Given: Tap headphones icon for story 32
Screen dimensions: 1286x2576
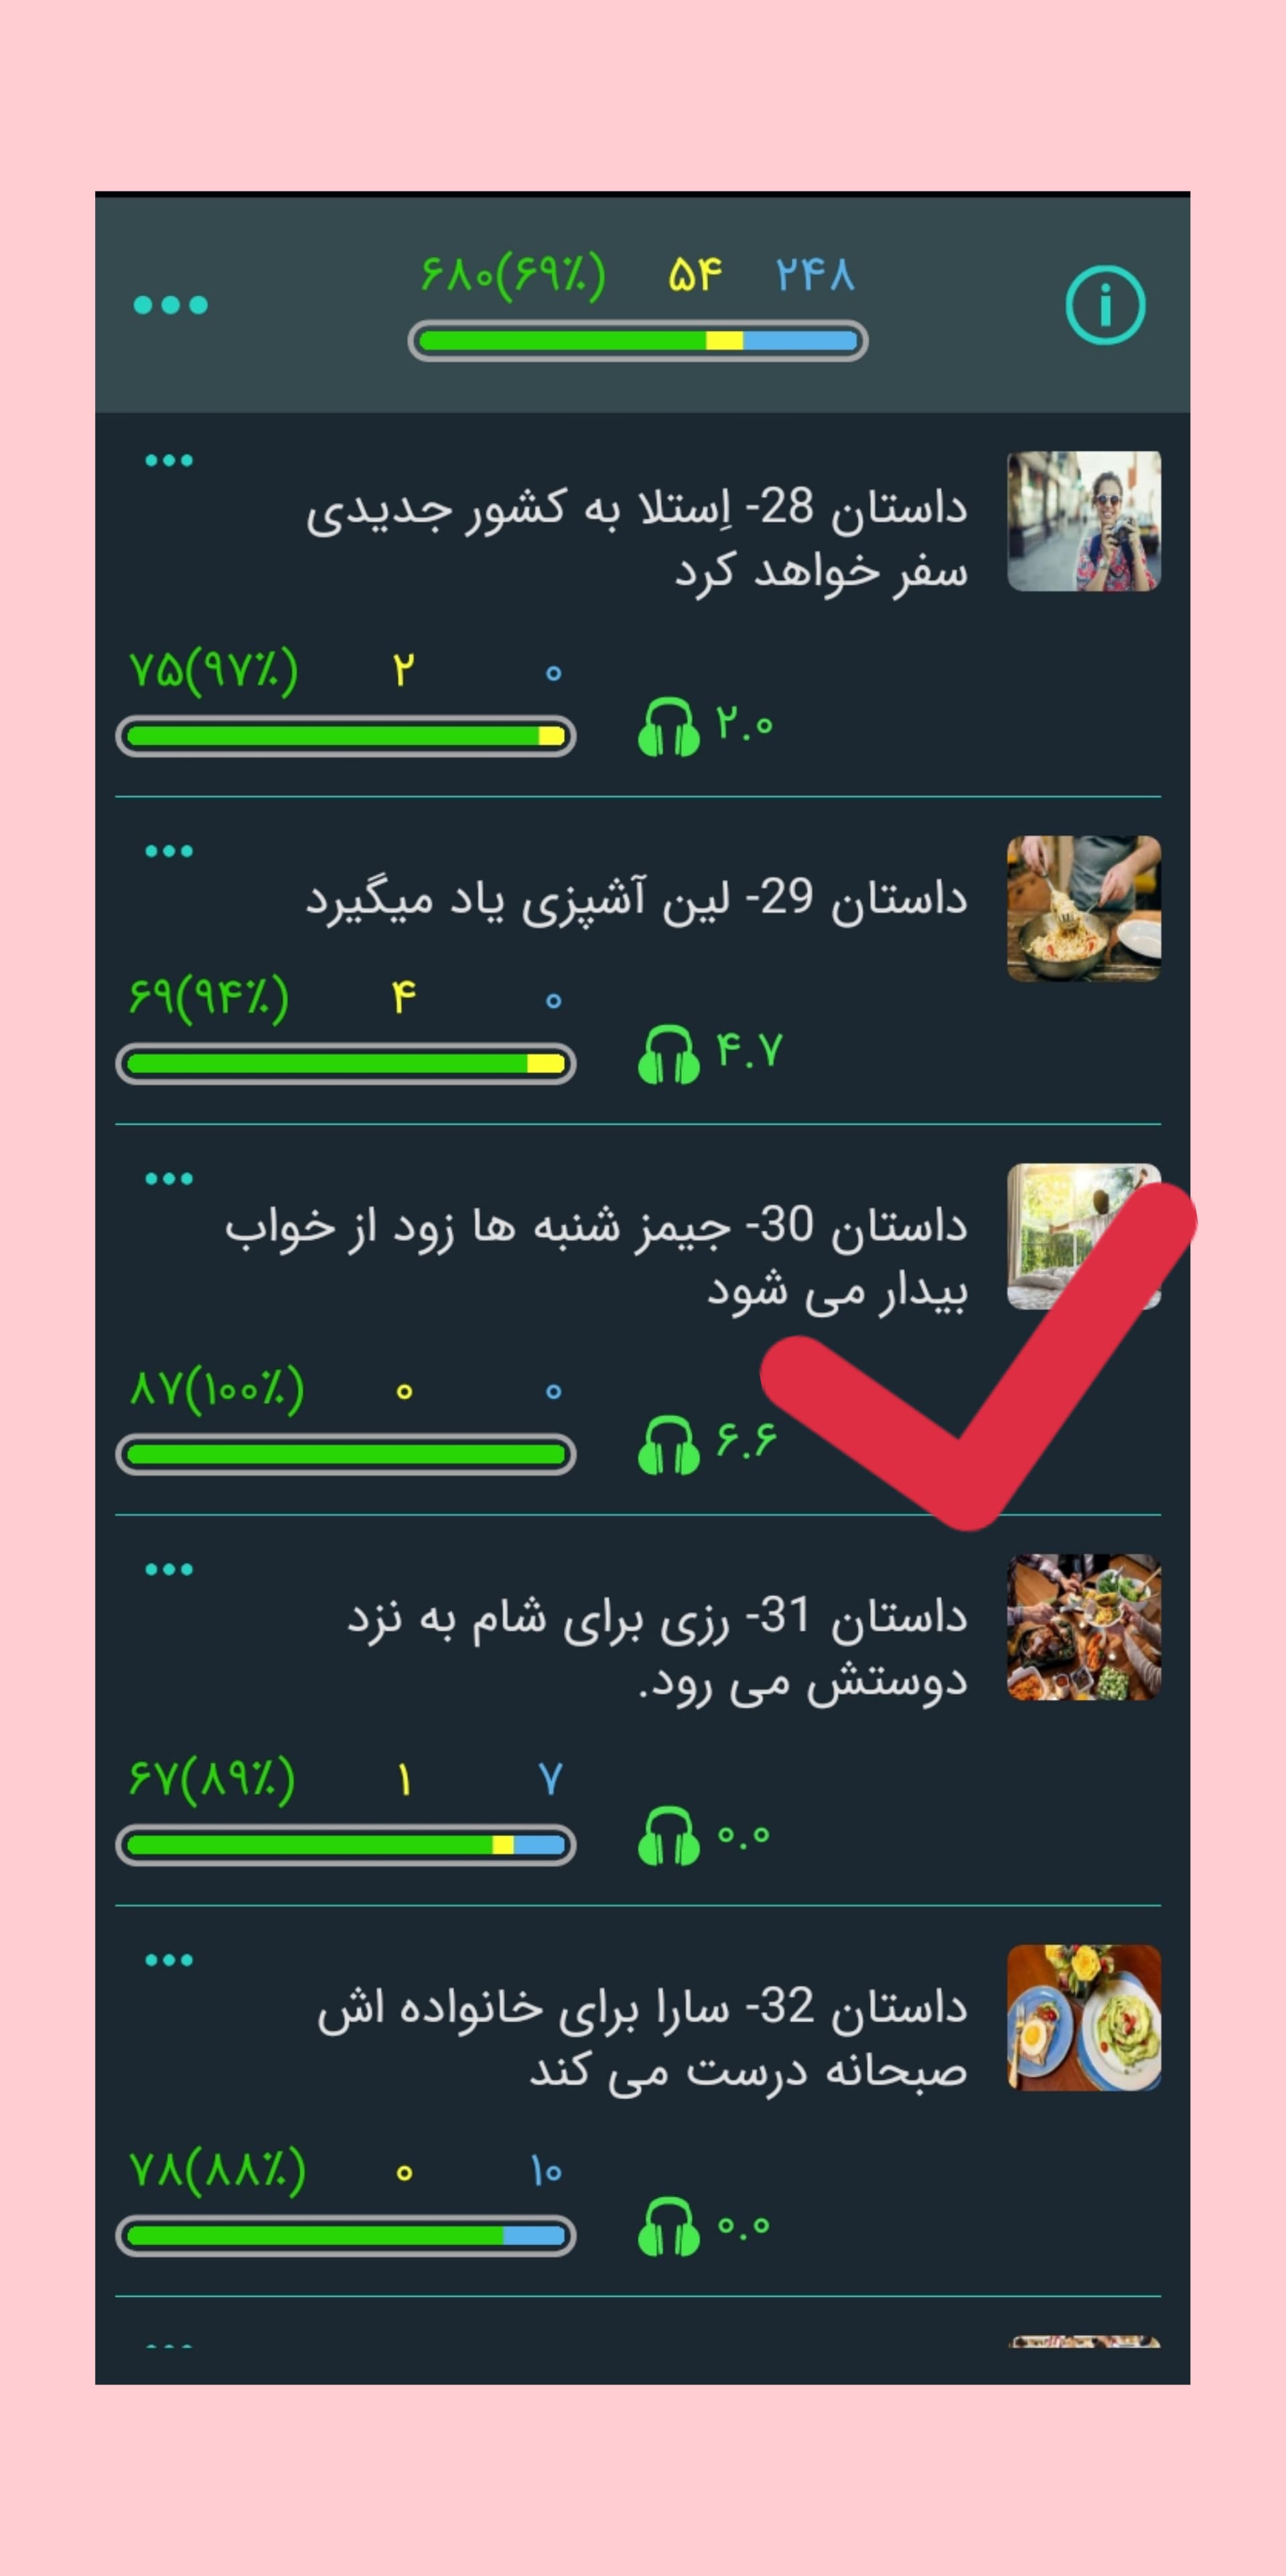Looking at the screenshot, I should tap(668, 2226).
